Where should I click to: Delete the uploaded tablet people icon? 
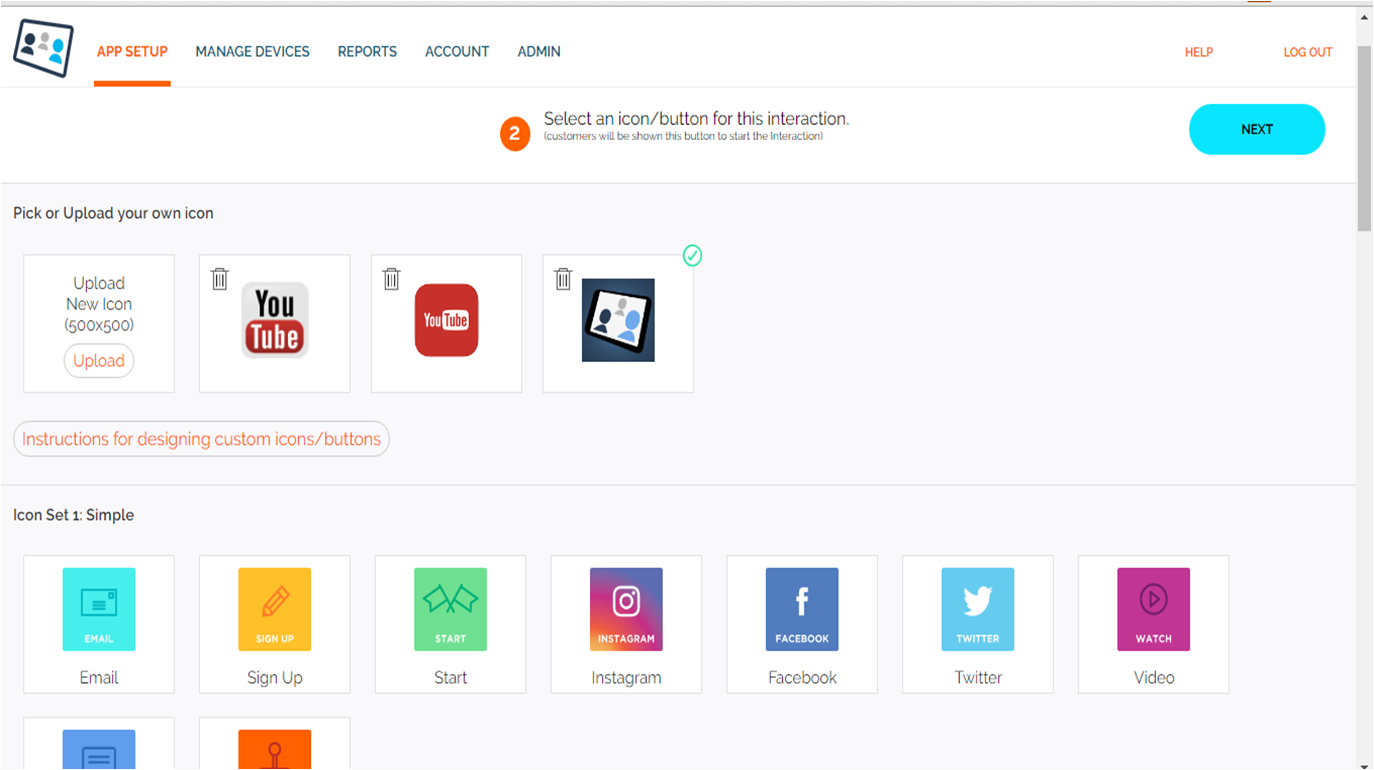564,279
